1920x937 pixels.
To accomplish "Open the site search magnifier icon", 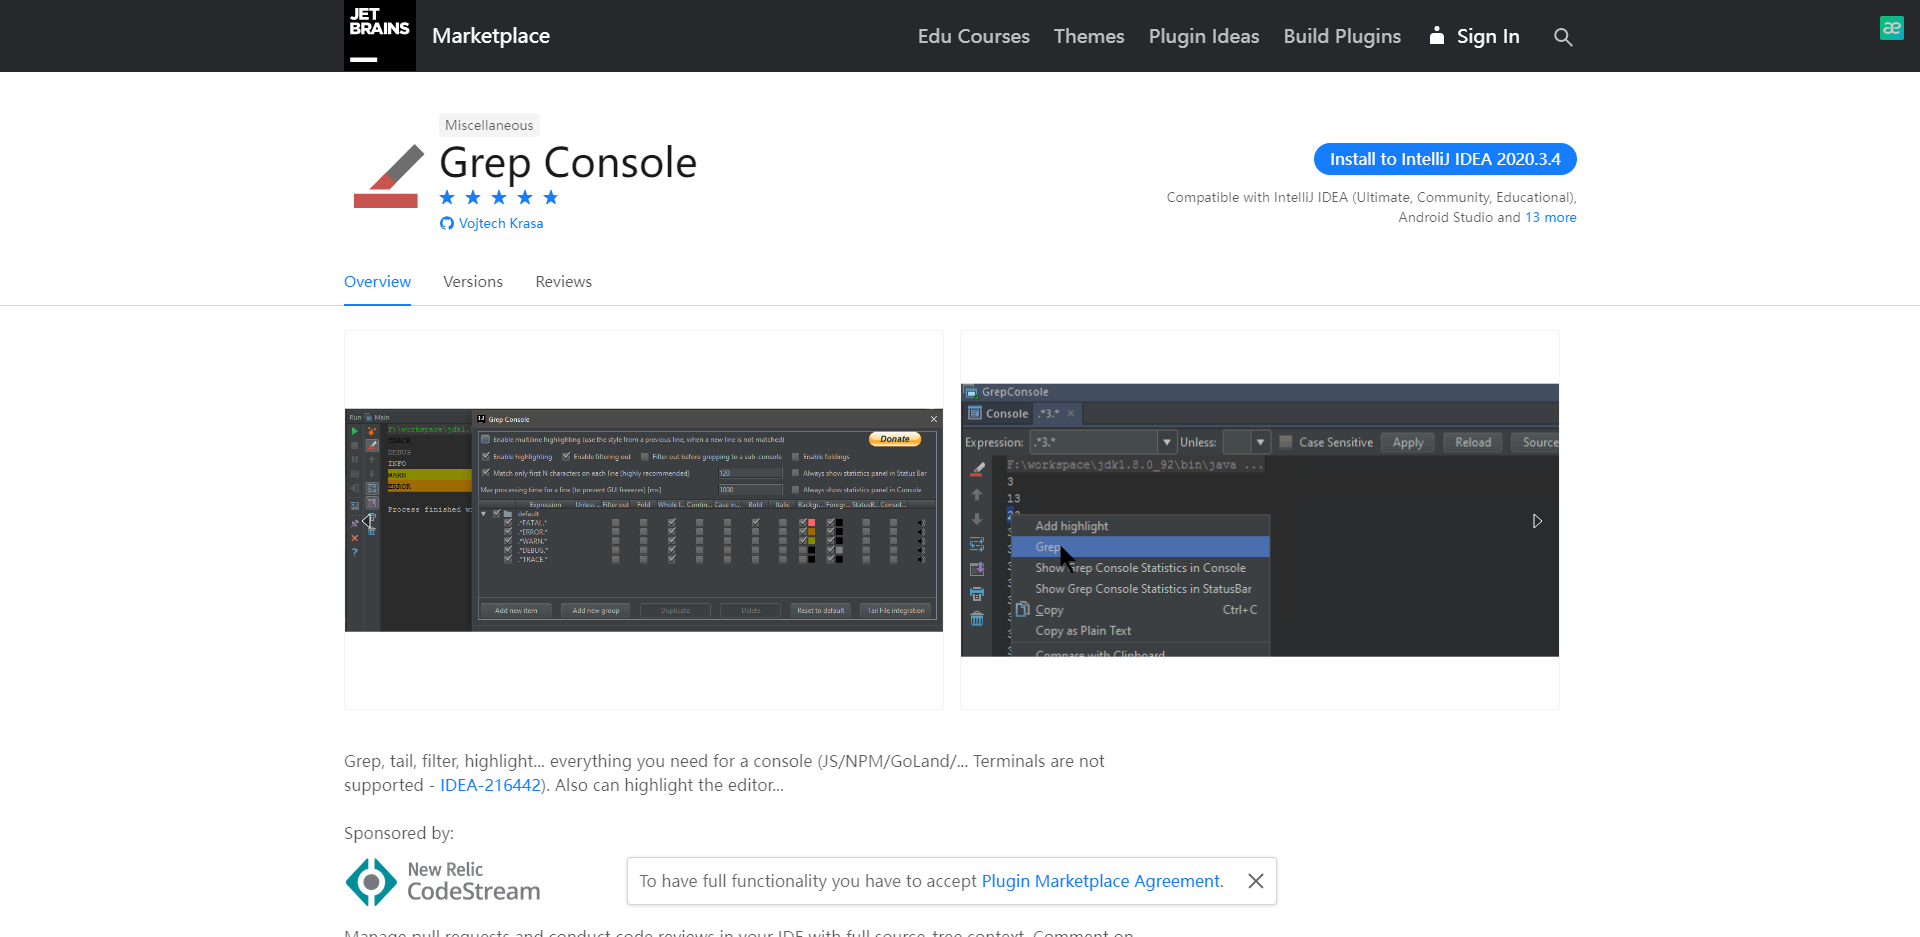I will point(1563,37).
